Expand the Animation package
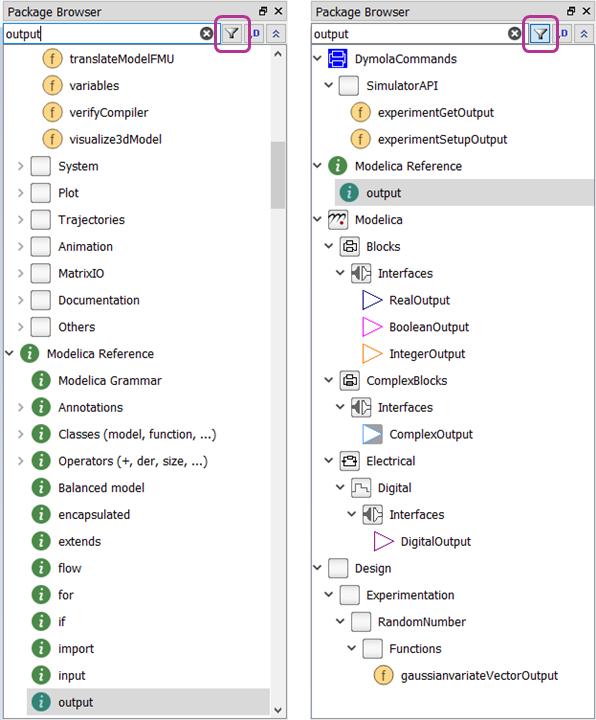Screen dimensions: 596x720 (x=20, y=247)
